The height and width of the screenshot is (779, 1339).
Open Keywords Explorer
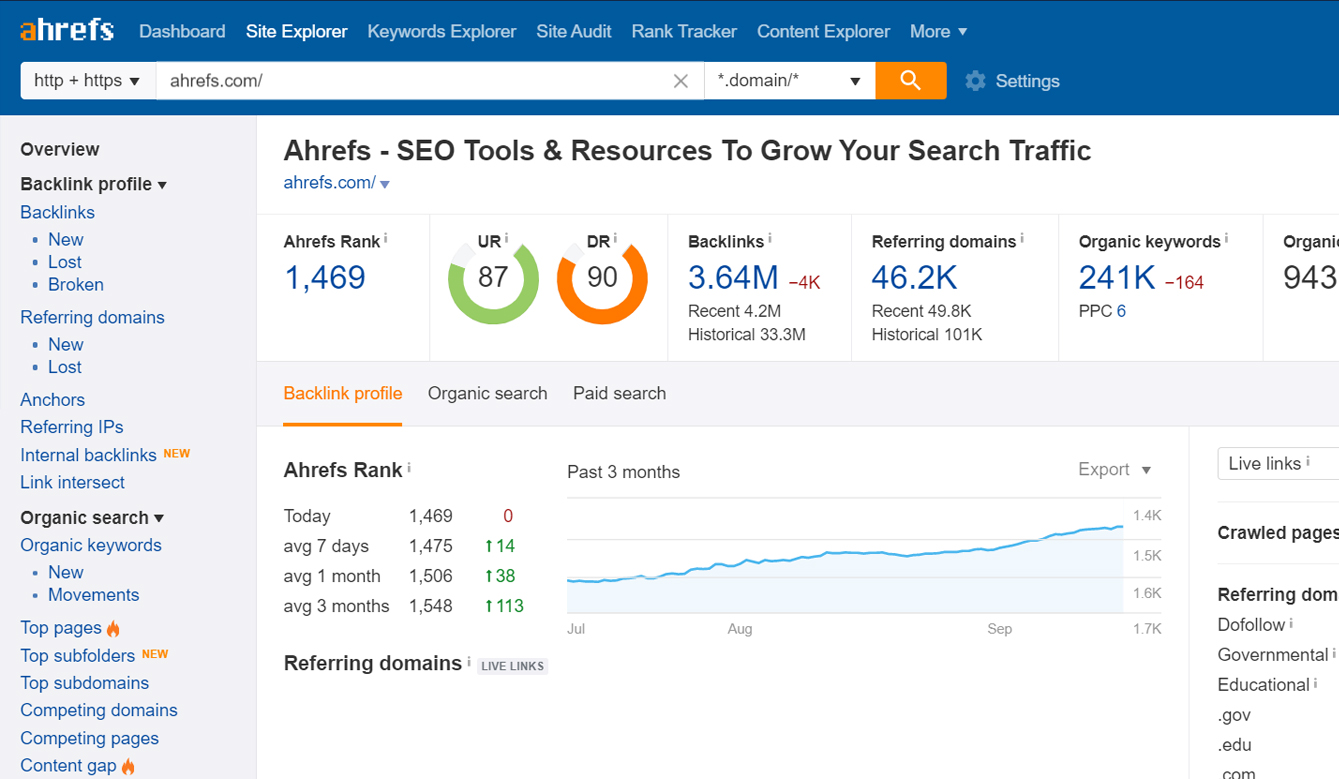(442, 31)
